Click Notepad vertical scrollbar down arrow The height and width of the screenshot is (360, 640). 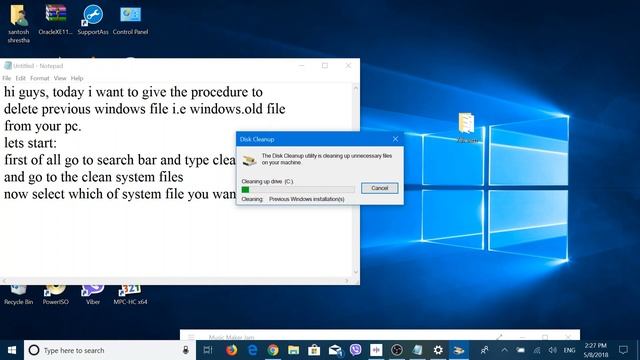pos(356,271)
